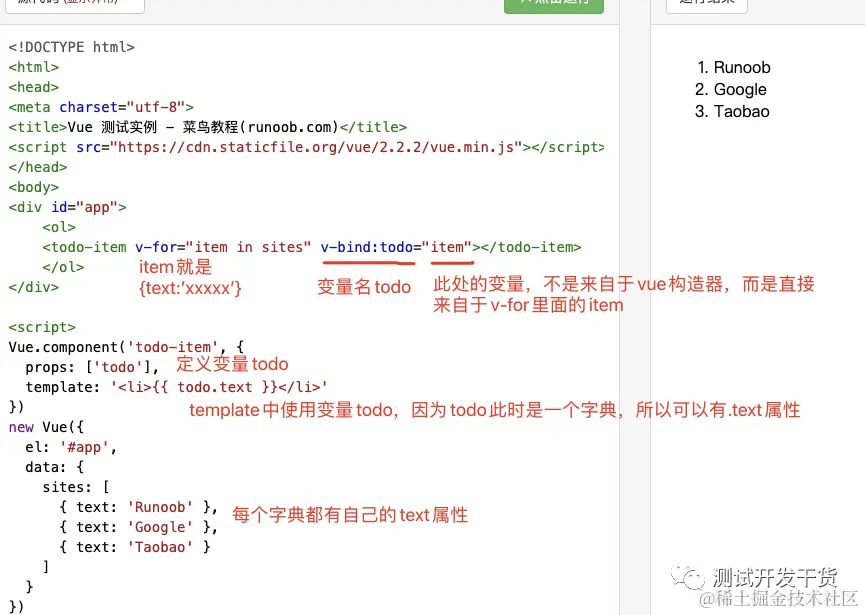Viewport: 865px width, 615px height.
Task: Click the { text: 'Runoob' } line
Action: click(x=139, y=507)
